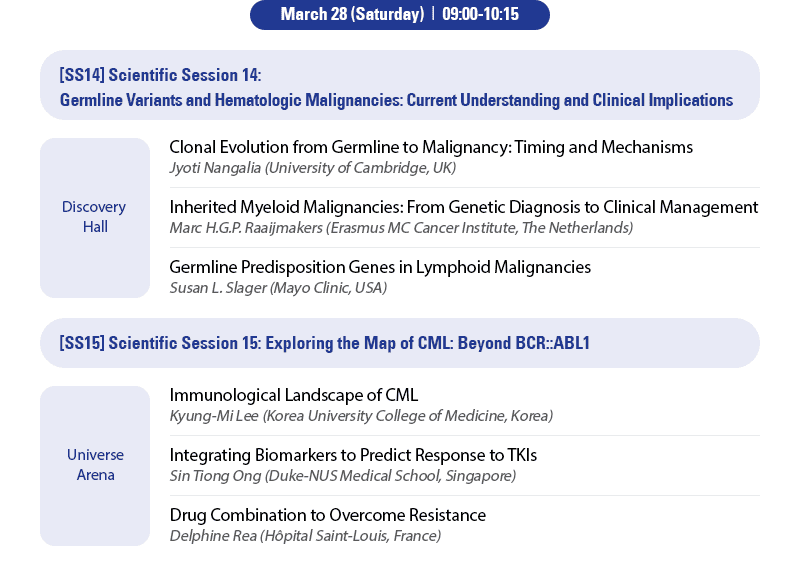
Task: Click the Discovery Hall venue box
Action: tap(94, 217)
